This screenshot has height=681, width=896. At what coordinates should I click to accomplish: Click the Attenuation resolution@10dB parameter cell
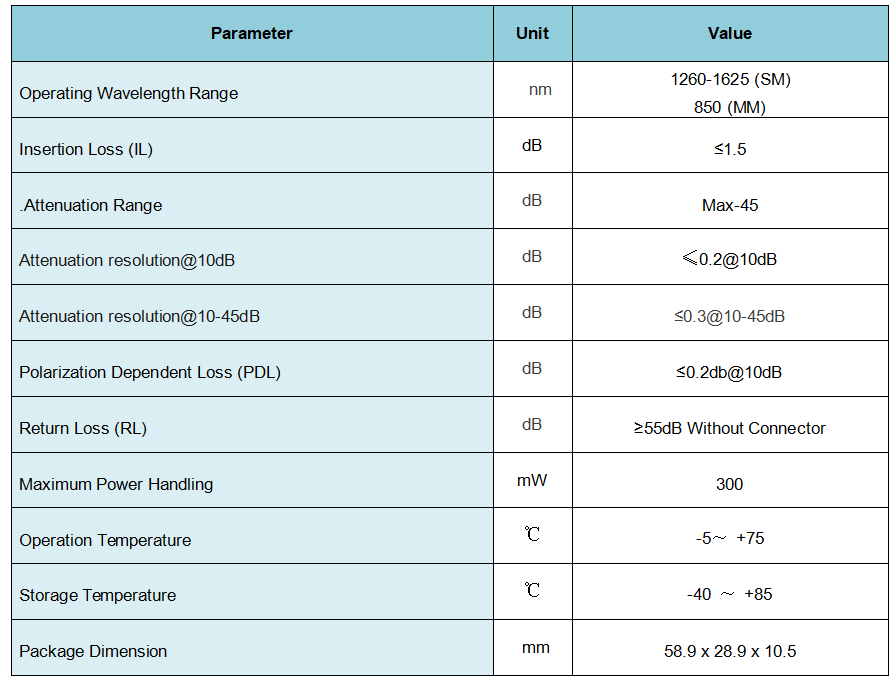coord(127,260)
